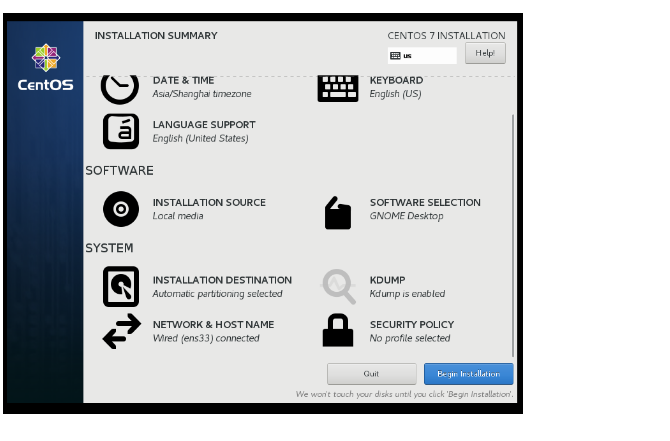Click 'Wired (ens33) connected' text

[x=206, y=338]
